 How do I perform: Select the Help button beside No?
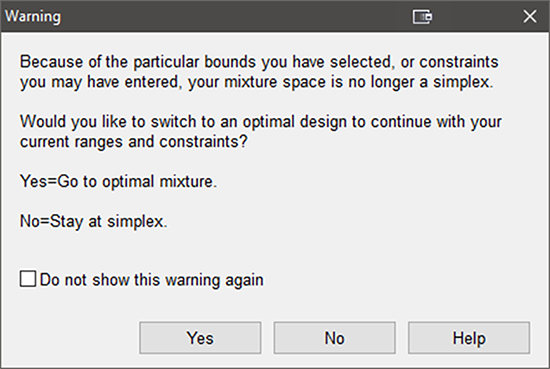[469, 338]
